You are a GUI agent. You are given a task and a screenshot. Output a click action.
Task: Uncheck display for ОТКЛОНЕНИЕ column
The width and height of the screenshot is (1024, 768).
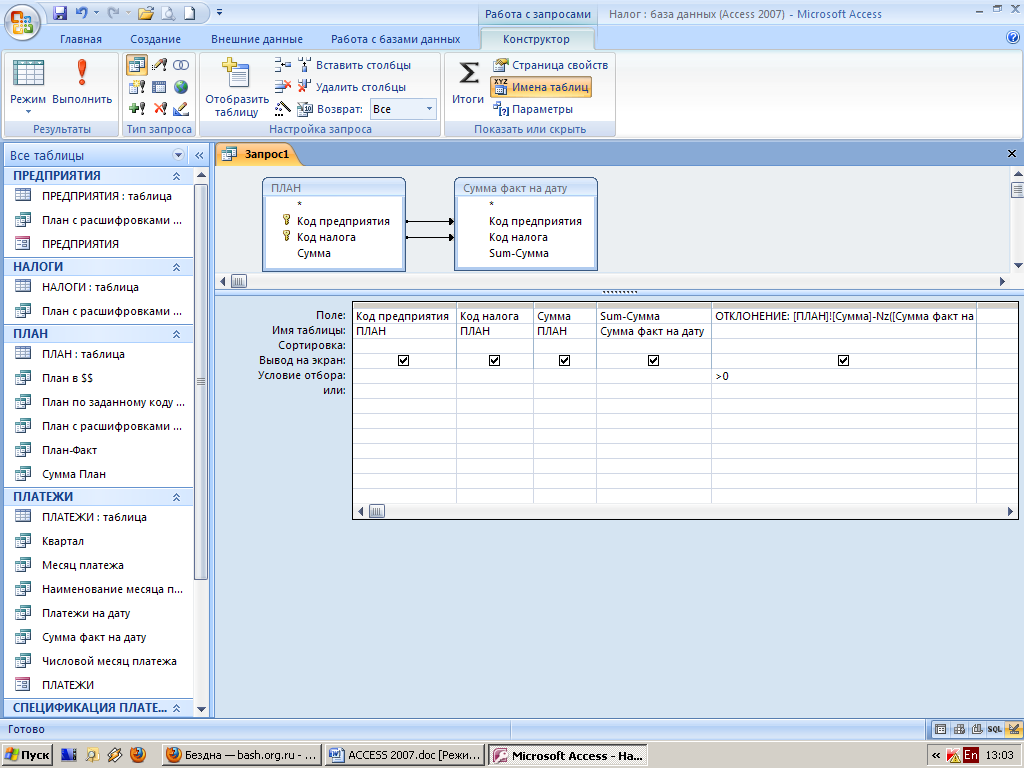[843, 360]
